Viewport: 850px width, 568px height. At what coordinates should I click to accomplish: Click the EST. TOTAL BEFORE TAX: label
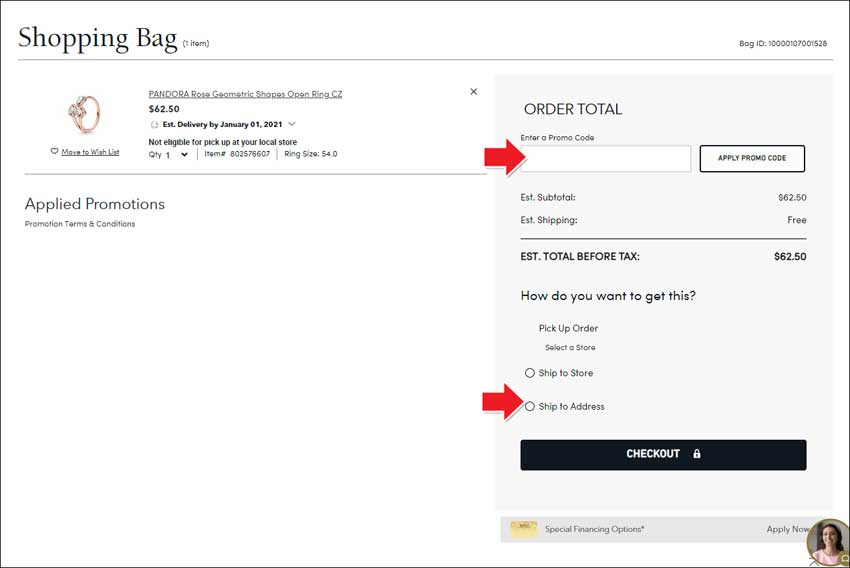click(580, 256)
